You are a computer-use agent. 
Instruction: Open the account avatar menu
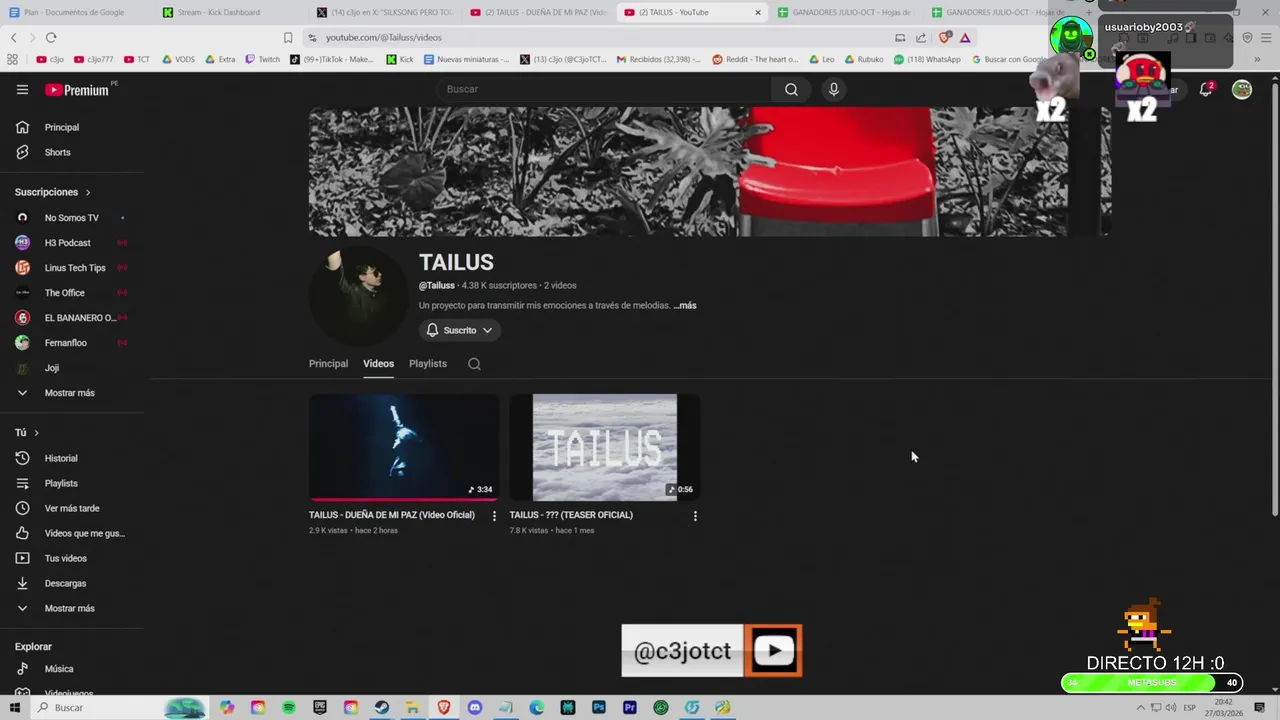[1242, 89]
